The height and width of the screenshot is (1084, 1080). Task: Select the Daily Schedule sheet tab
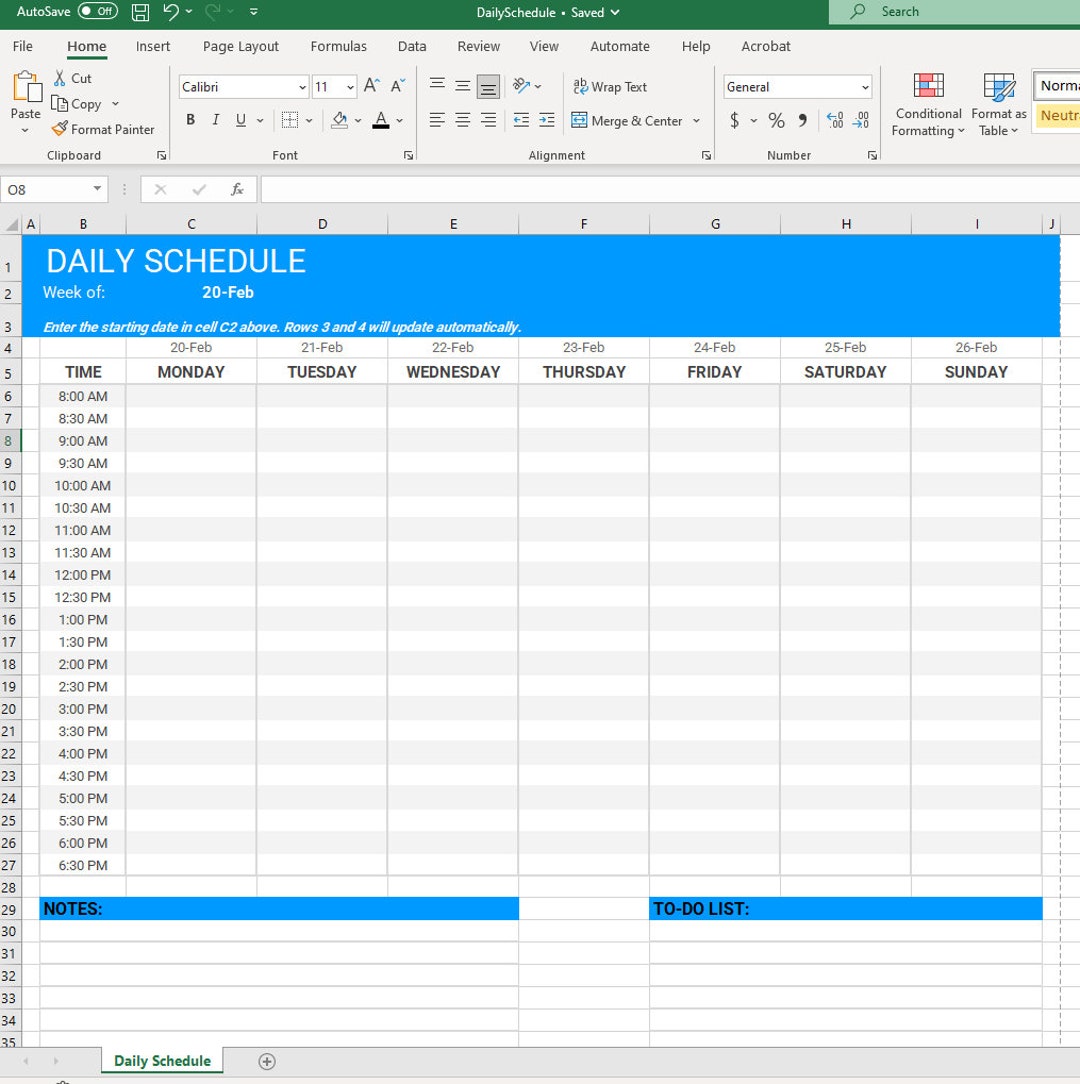click(x=161, y=1061)
